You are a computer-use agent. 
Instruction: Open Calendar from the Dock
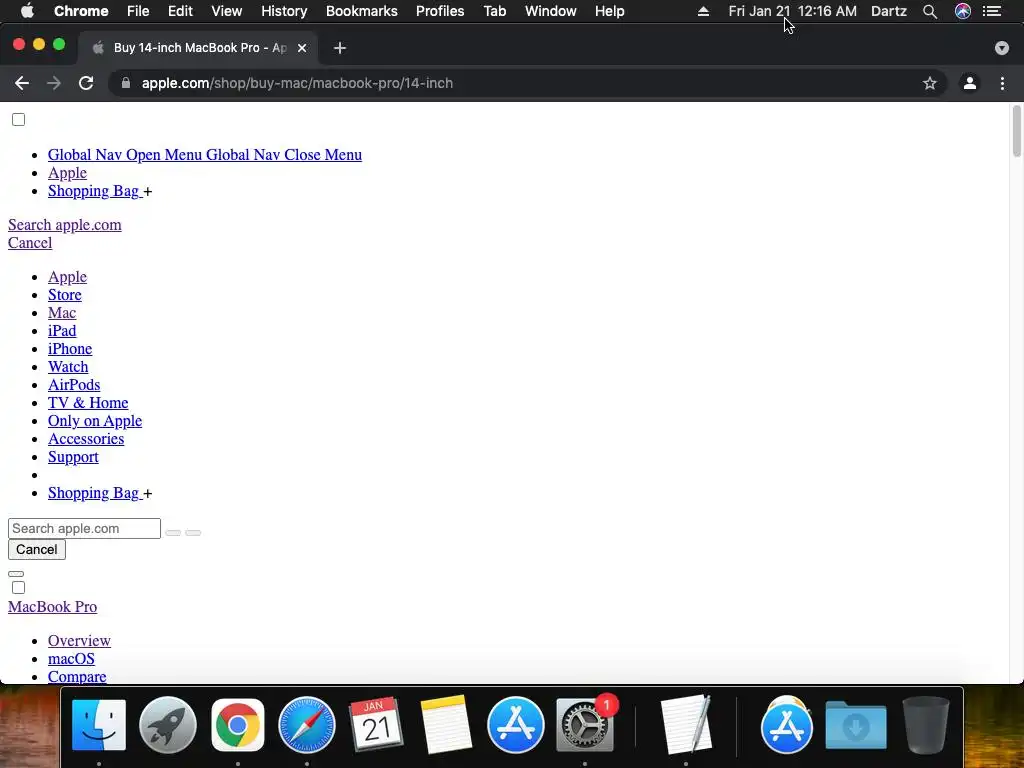[x=376, y=725]
